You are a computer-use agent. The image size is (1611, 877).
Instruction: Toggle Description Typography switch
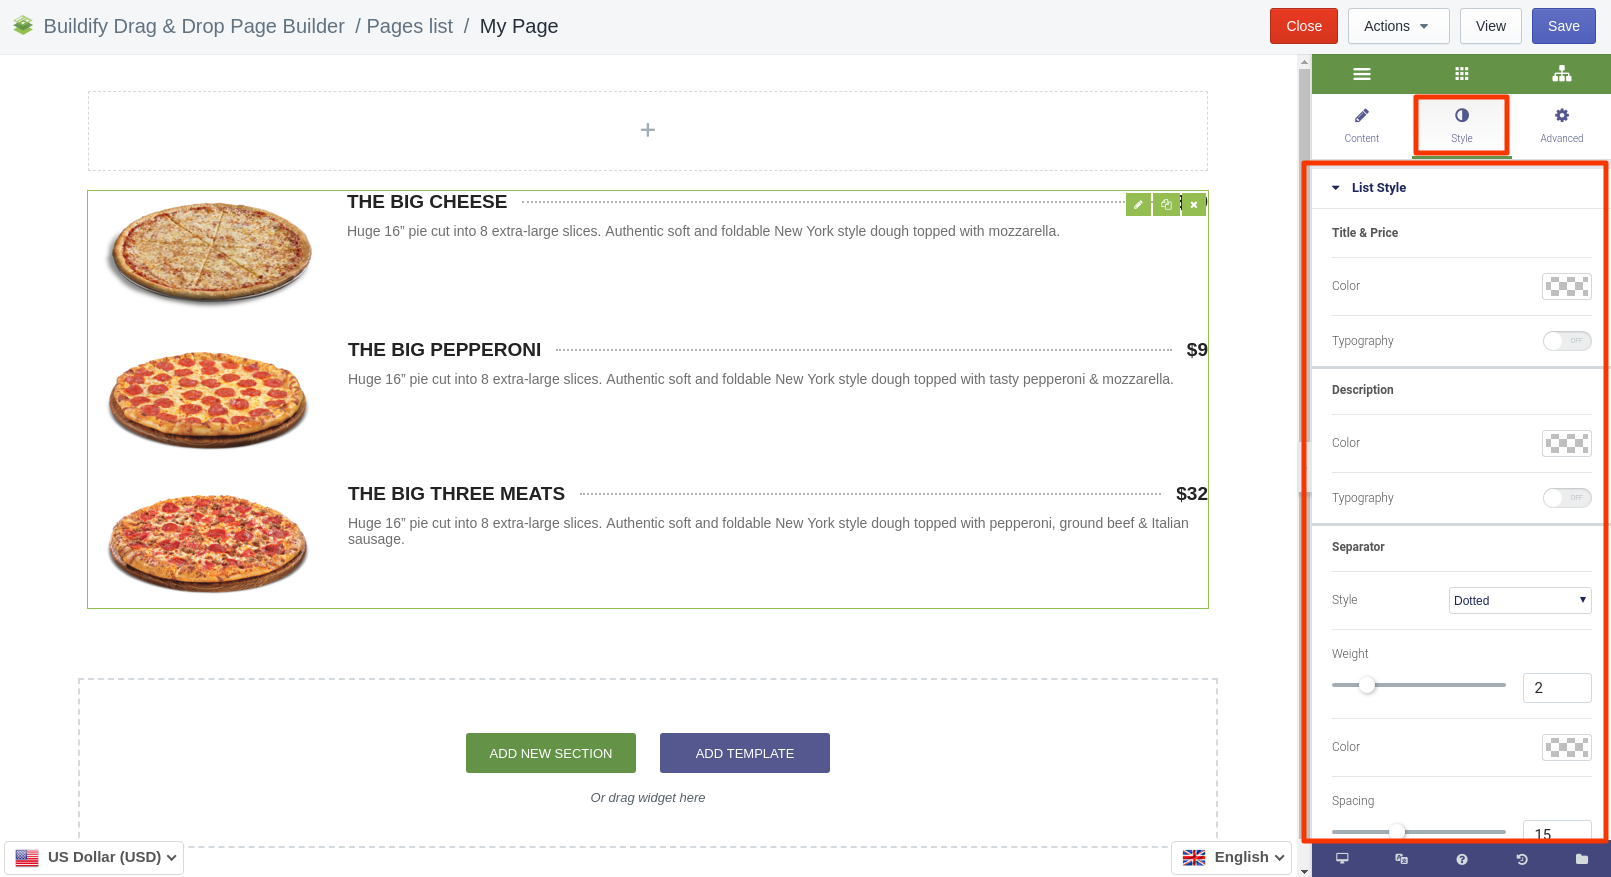click(1566, 498)
